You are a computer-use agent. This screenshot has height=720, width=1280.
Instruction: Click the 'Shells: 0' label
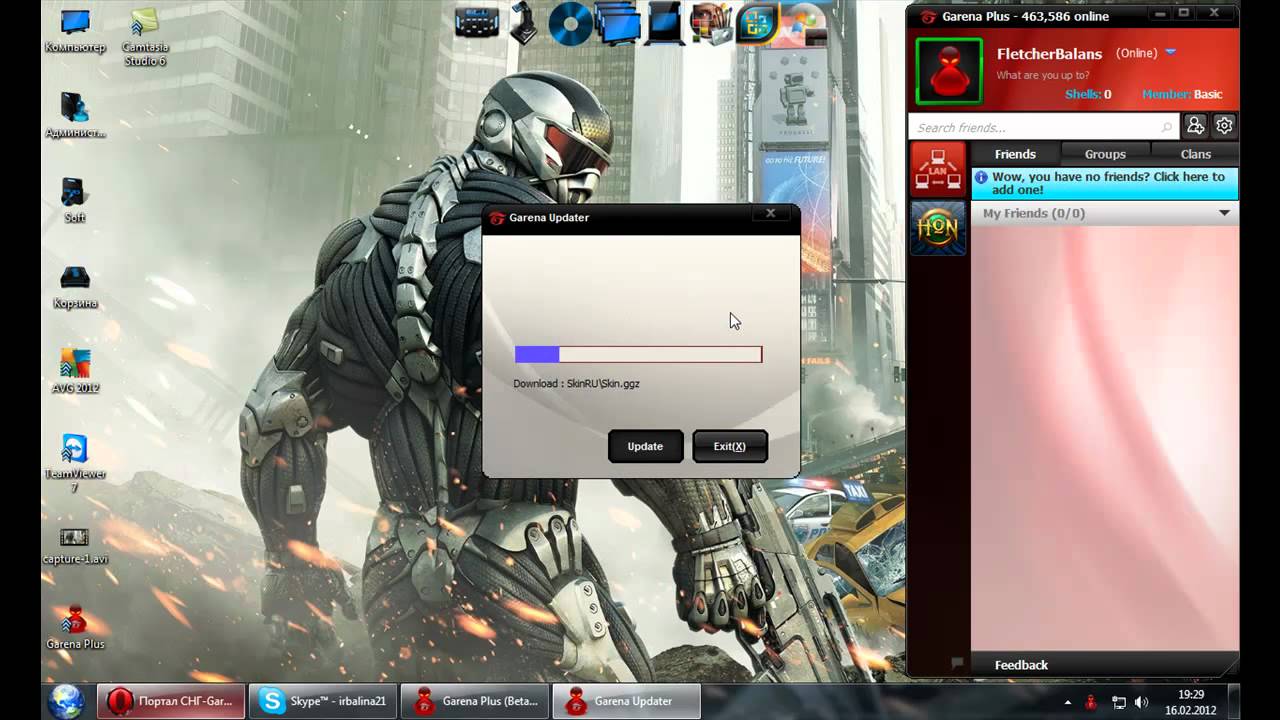(1088, 94)
